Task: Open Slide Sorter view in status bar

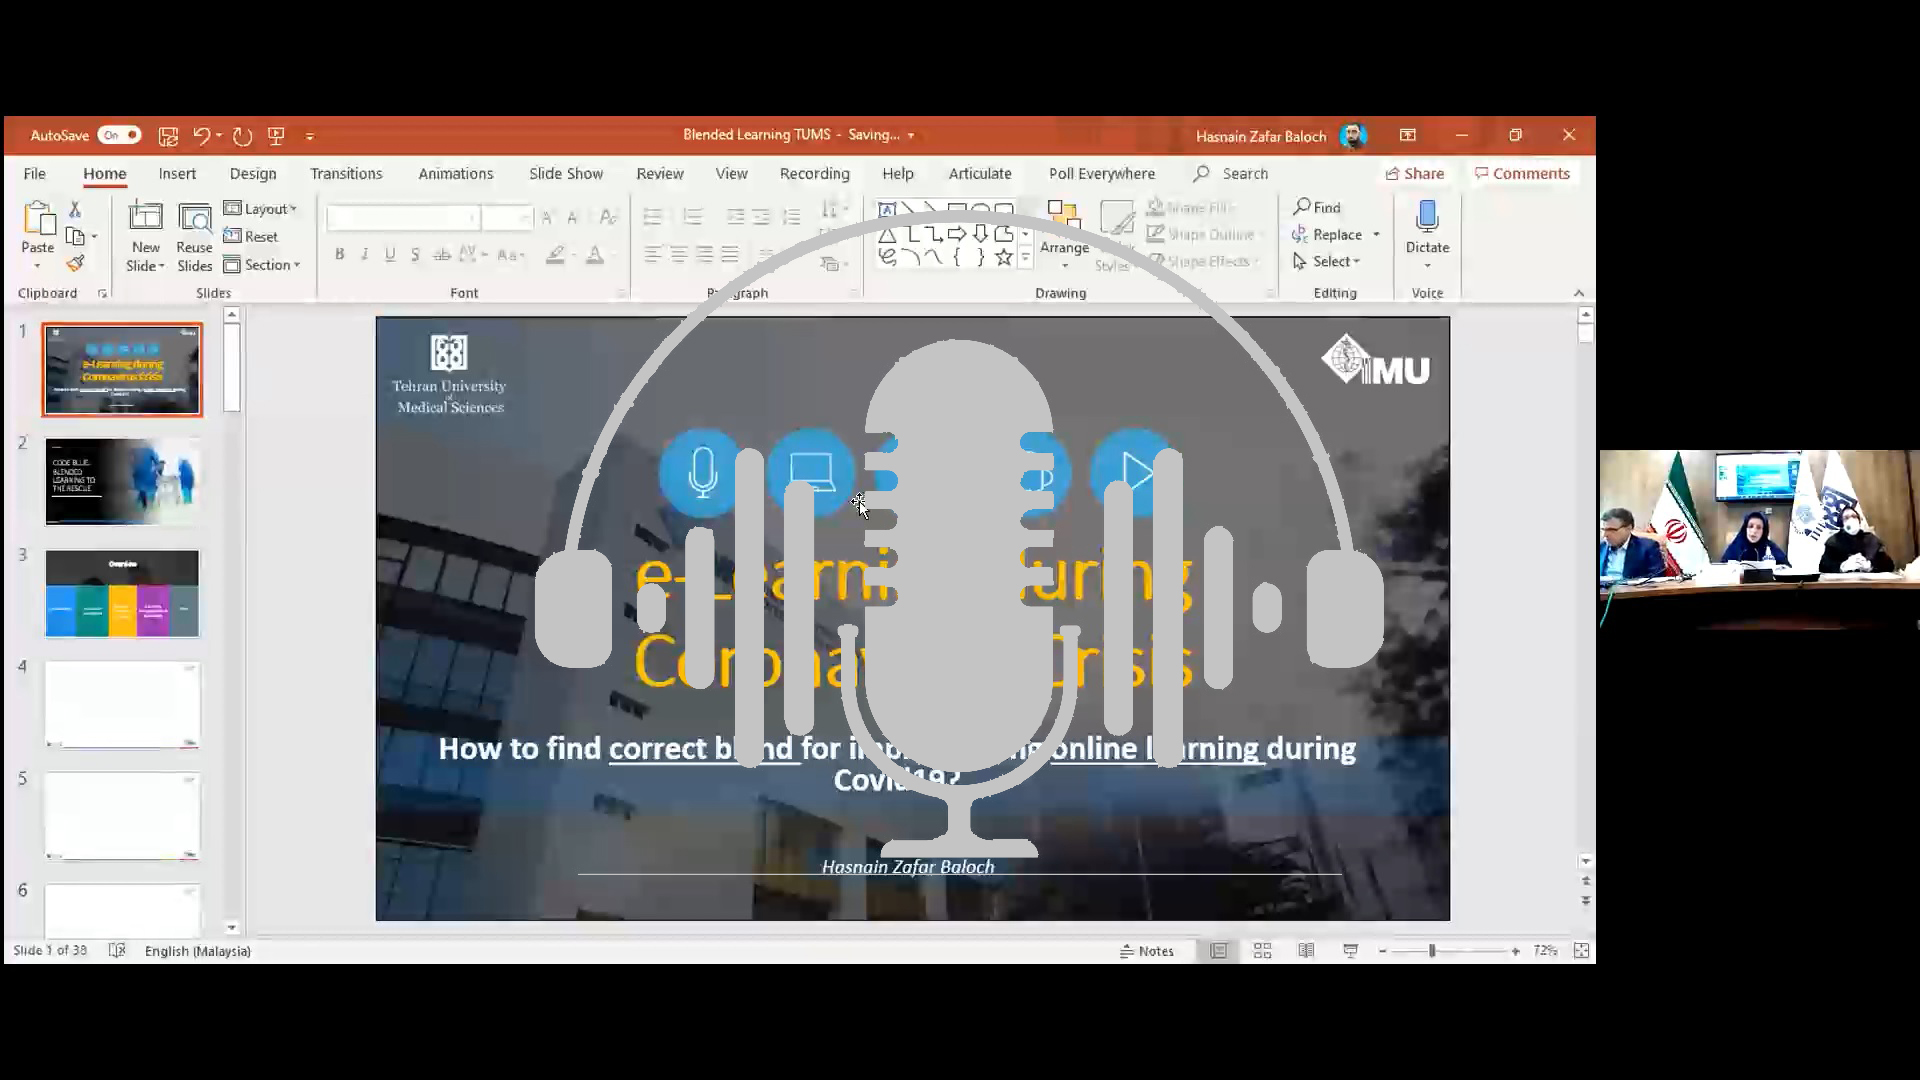Action: [x=1262, y=951]
